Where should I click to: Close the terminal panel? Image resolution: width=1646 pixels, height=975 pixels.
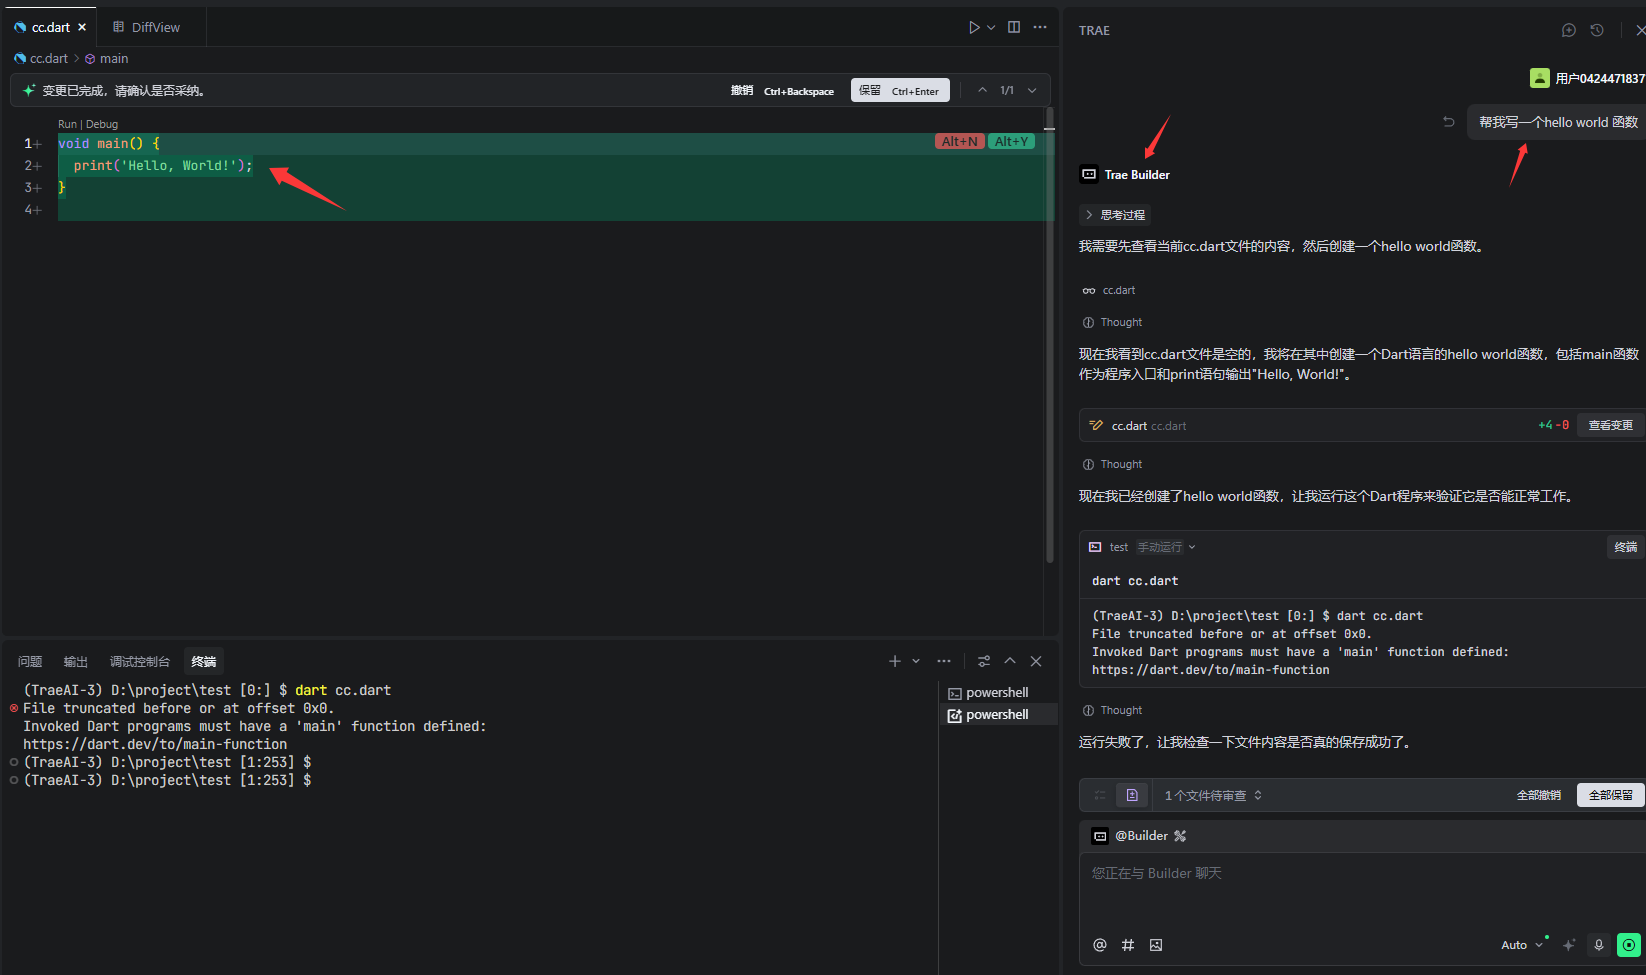(1036, 661)
